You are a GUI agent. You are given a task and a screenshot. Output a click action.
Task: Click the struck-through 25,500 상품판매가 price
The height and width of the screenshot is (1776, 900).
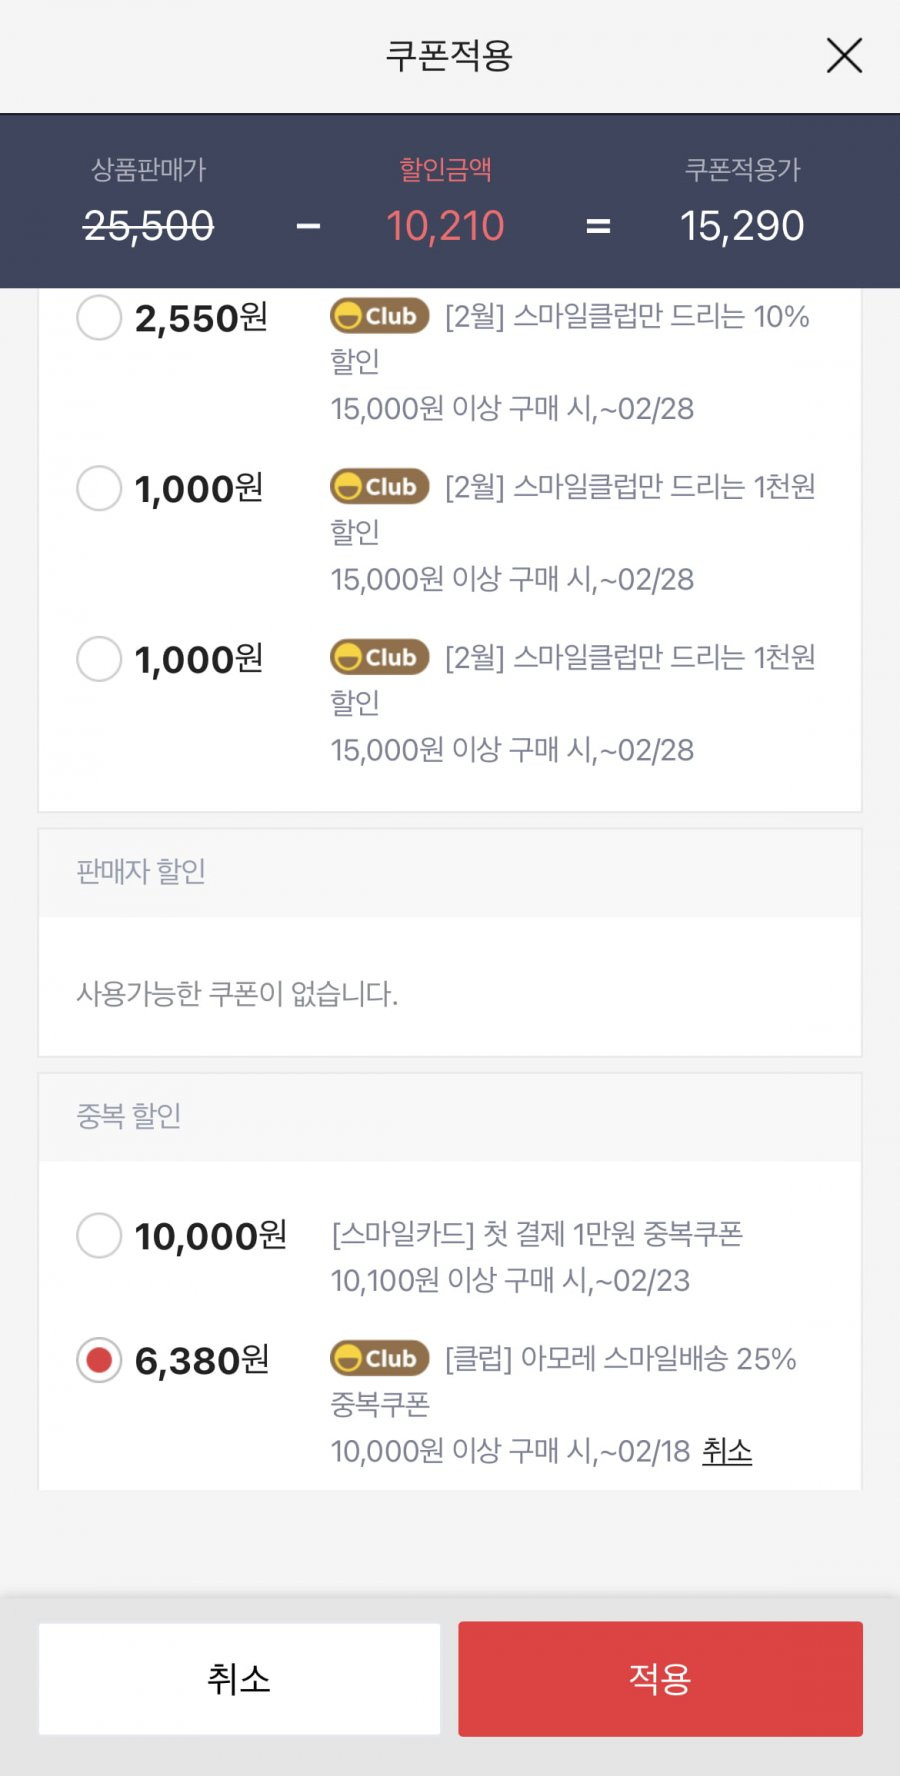point(148,226)
